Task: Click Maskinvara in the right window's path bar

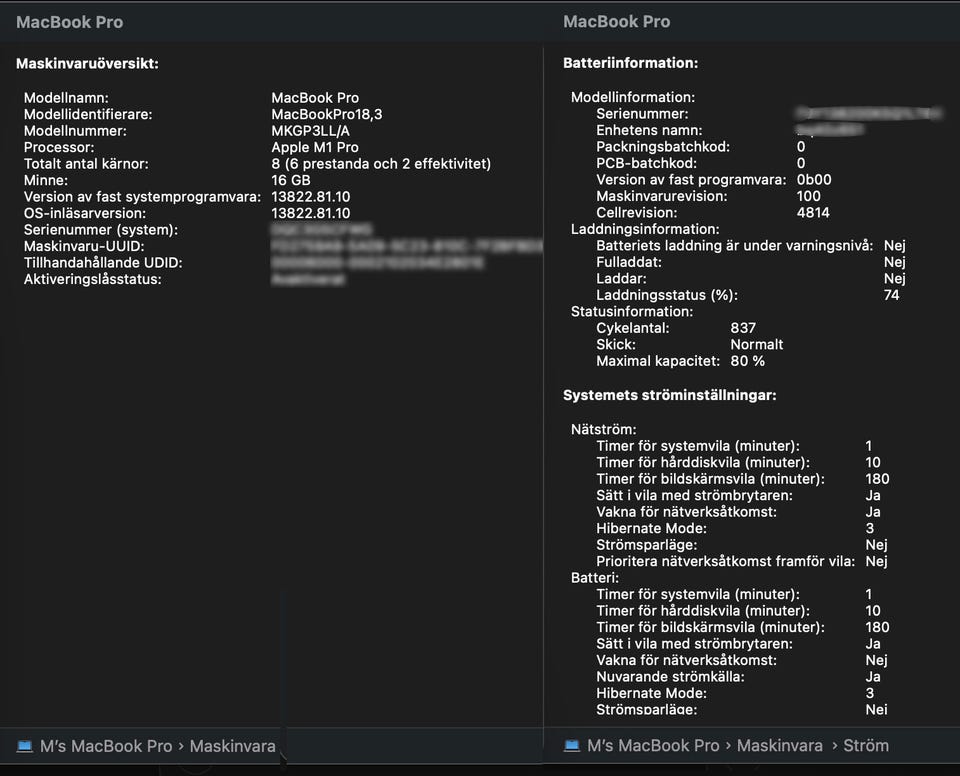Action: point(779,746)
